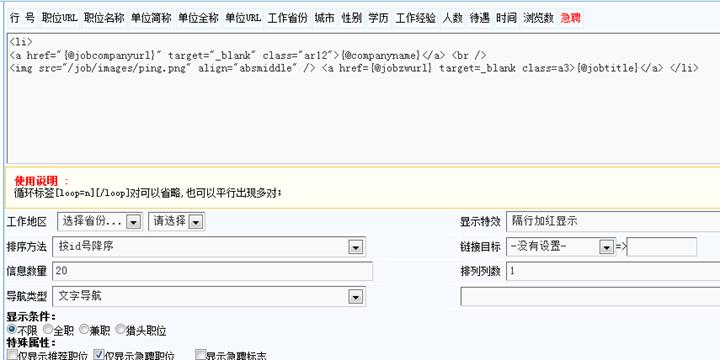
Task: Insert the 人数 tag
Action: (x=452, y=18)
